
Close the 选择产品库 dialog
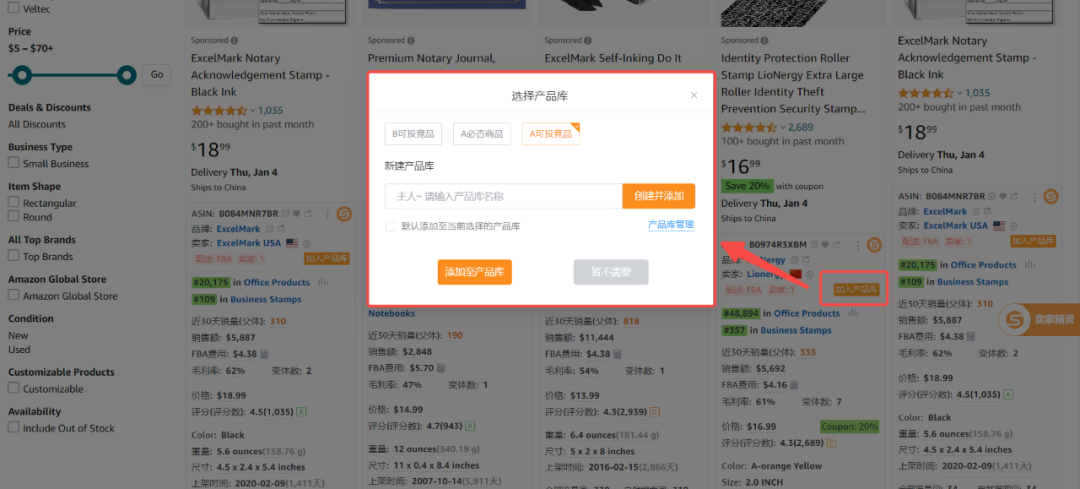(x=694, y=95)
